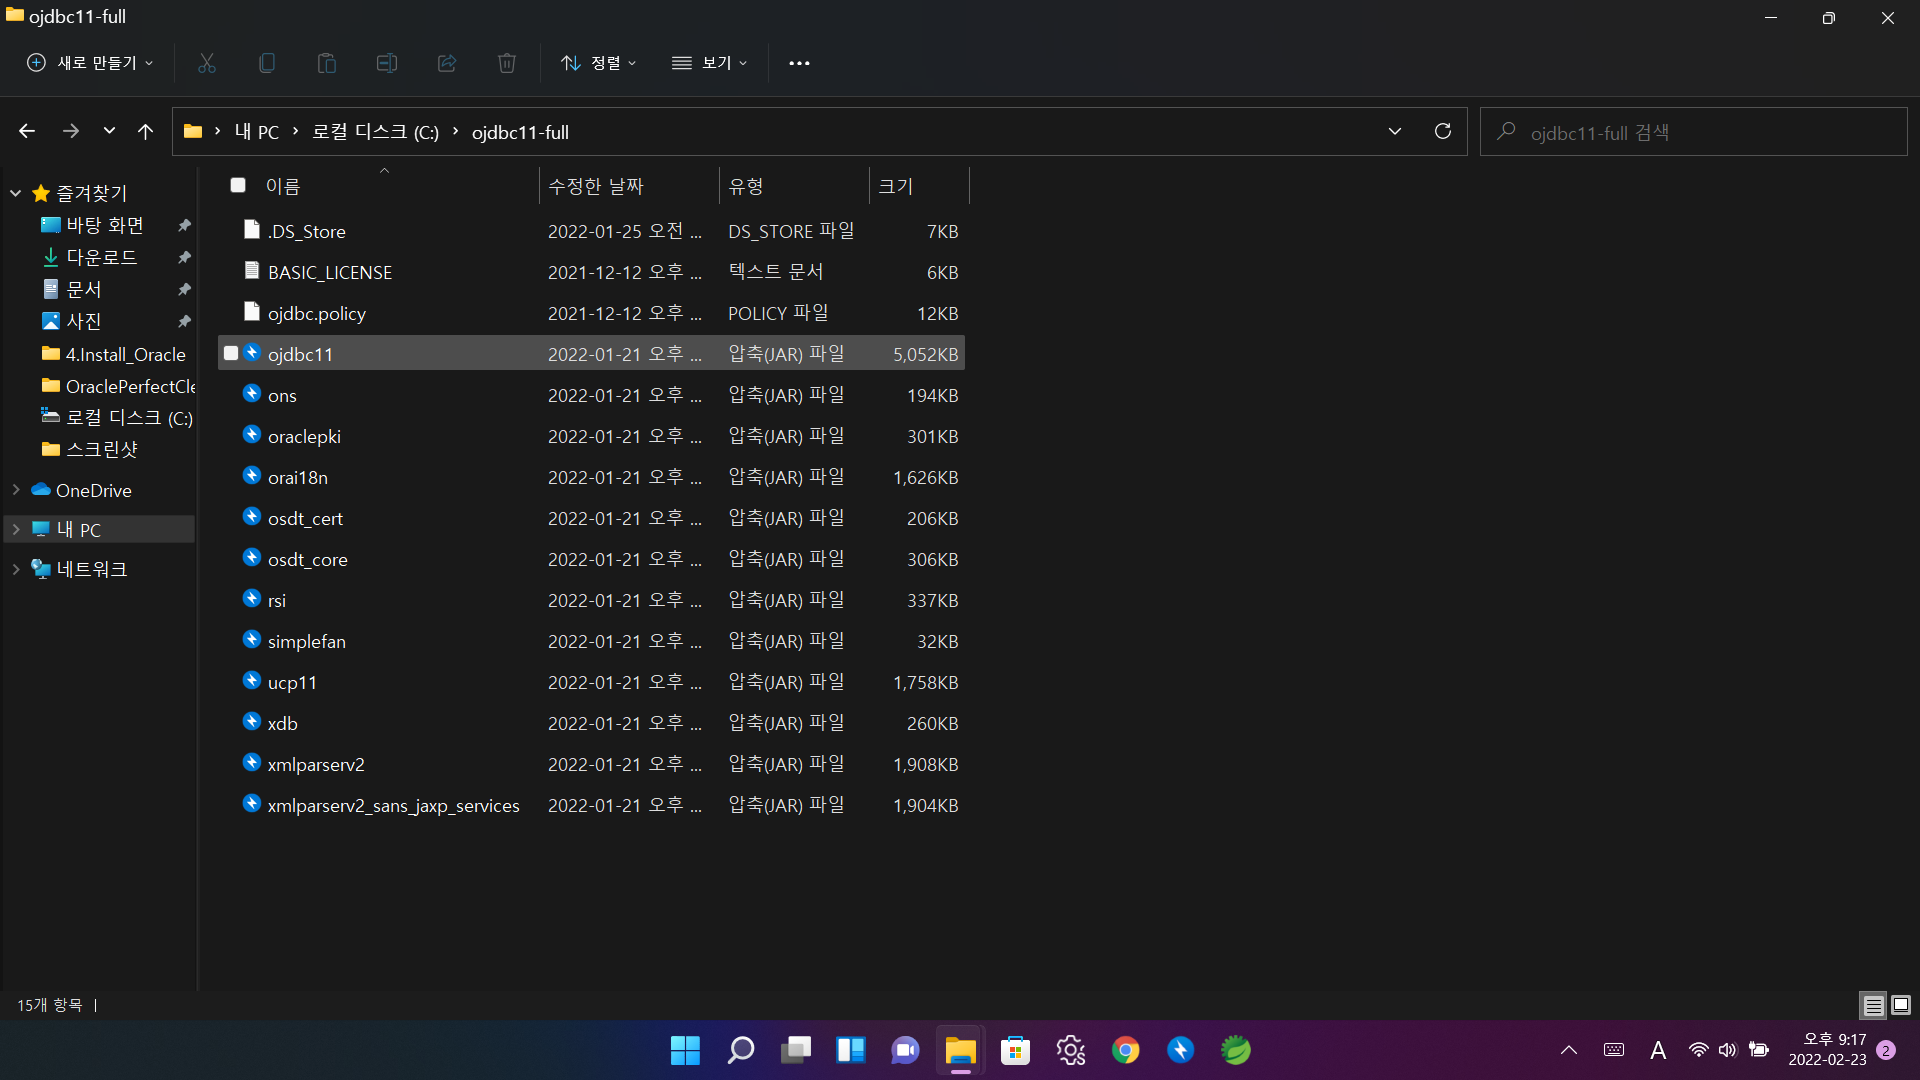Open the 새로 만들기 menu
This screenshot has width=1920, height=1080.
(x=90, y=63)
